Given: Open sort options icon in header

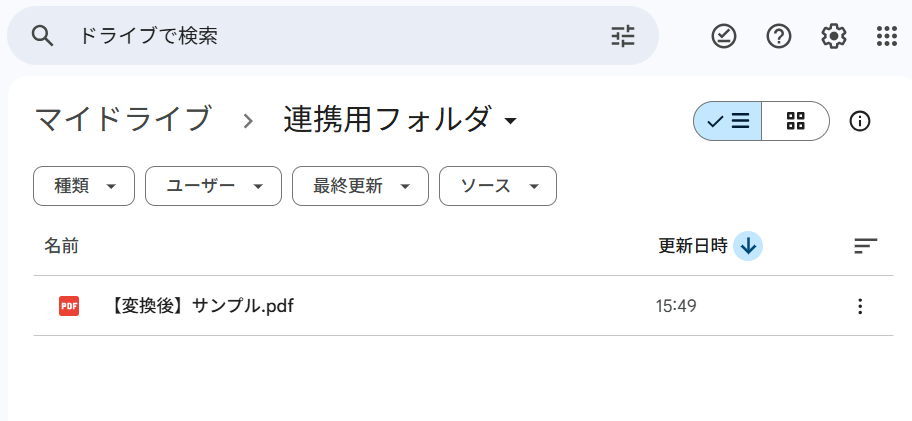Looking at the screenshot, I should [x=865, y=245].
